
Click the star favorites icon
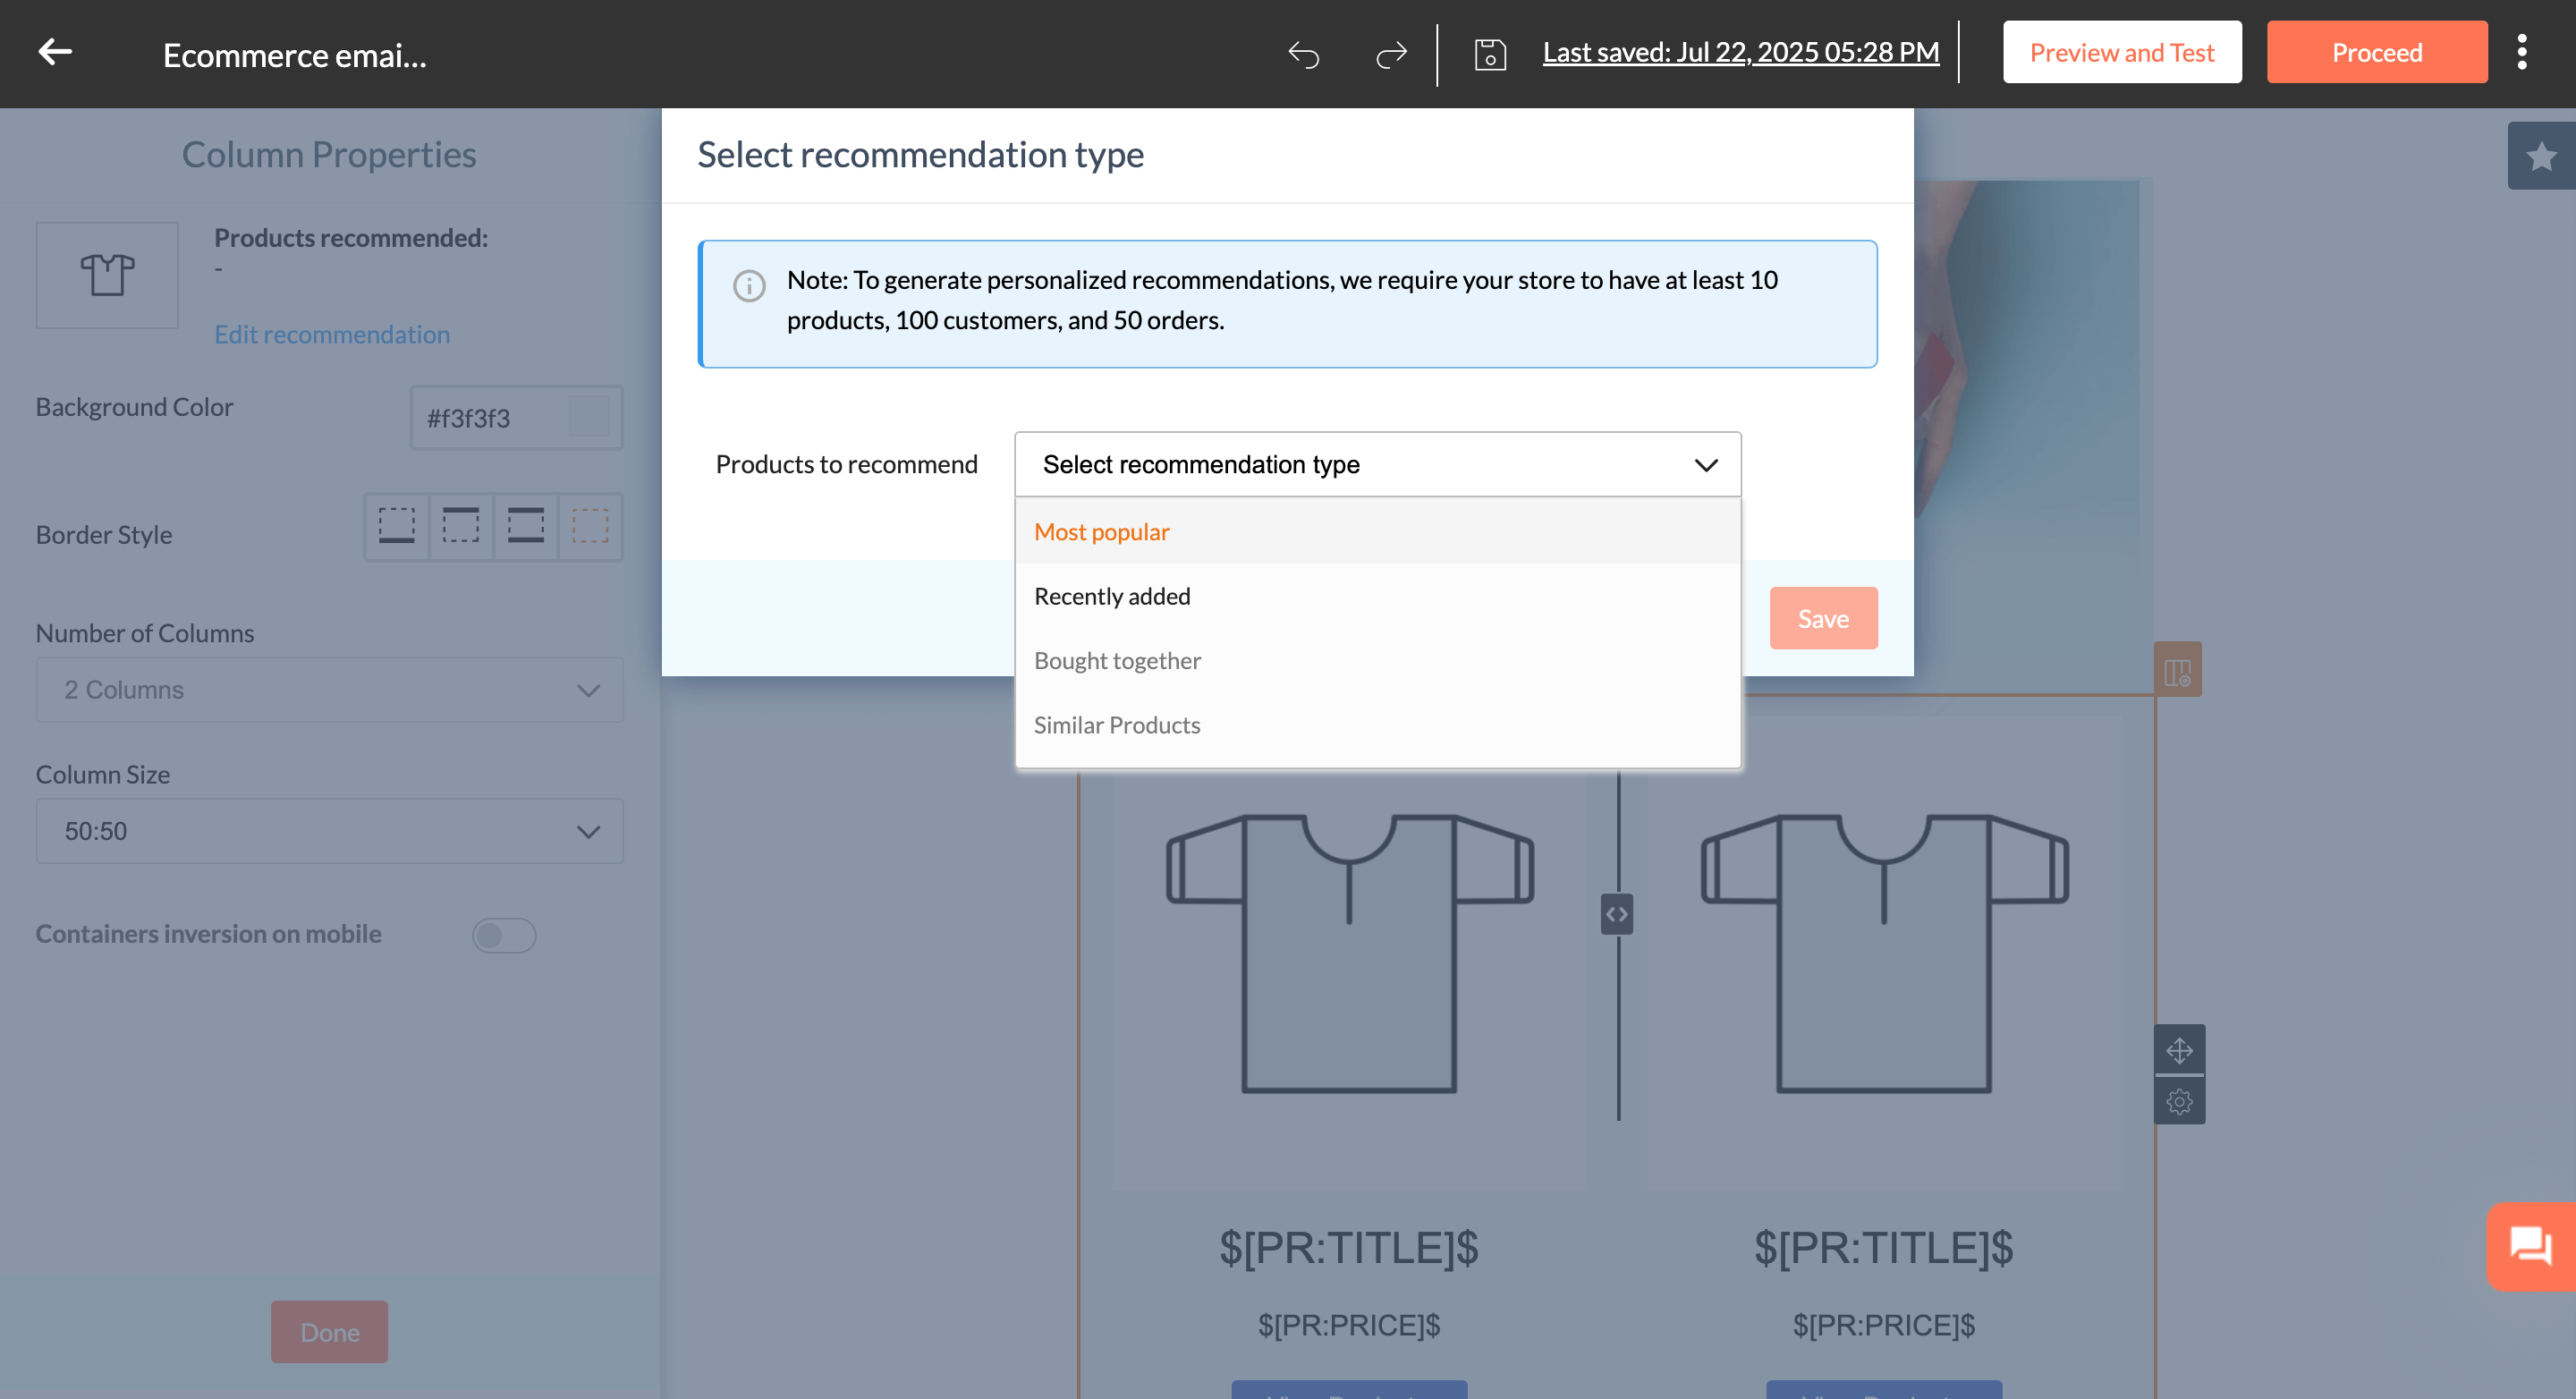point(2540,157)
